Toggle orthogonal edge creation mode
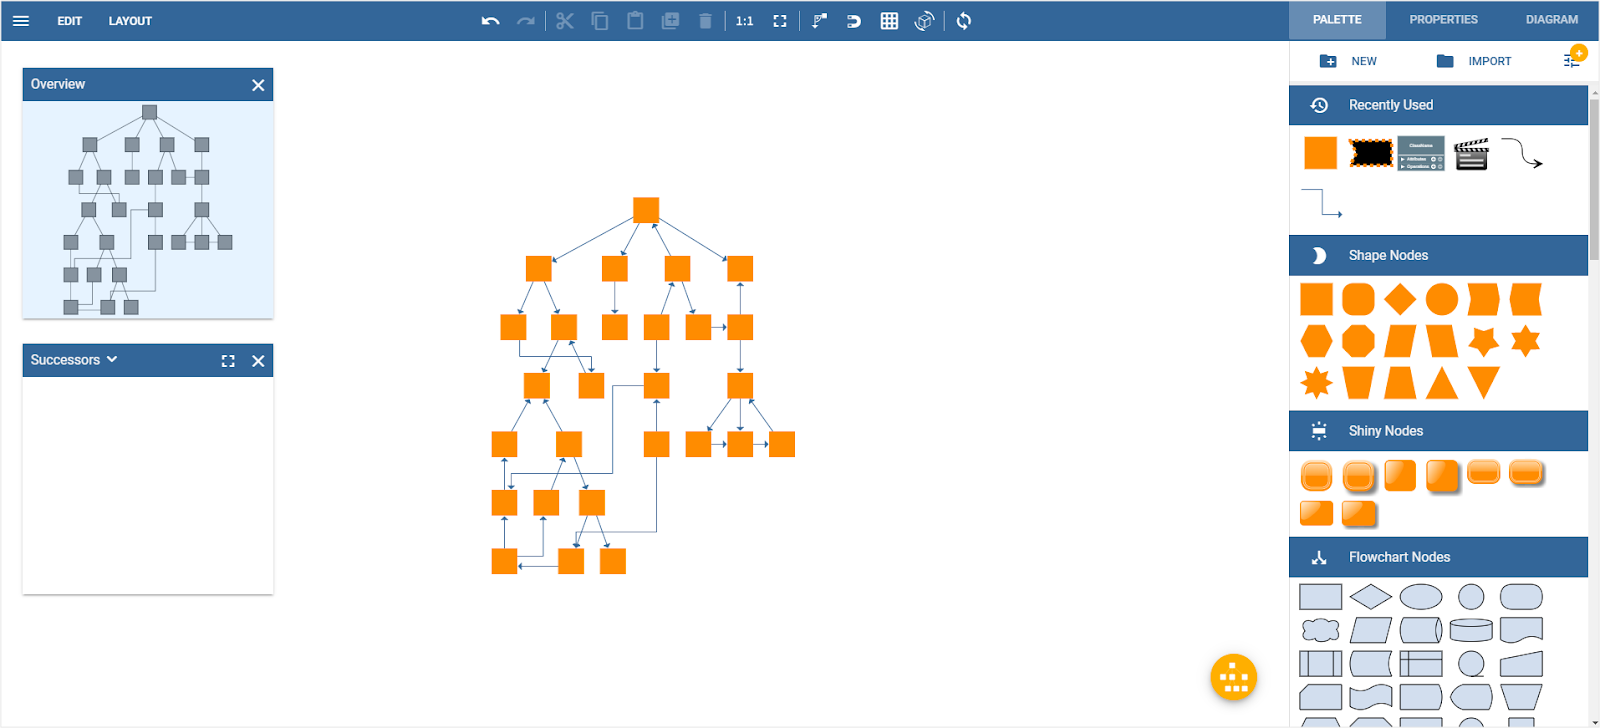 point(819,20)
